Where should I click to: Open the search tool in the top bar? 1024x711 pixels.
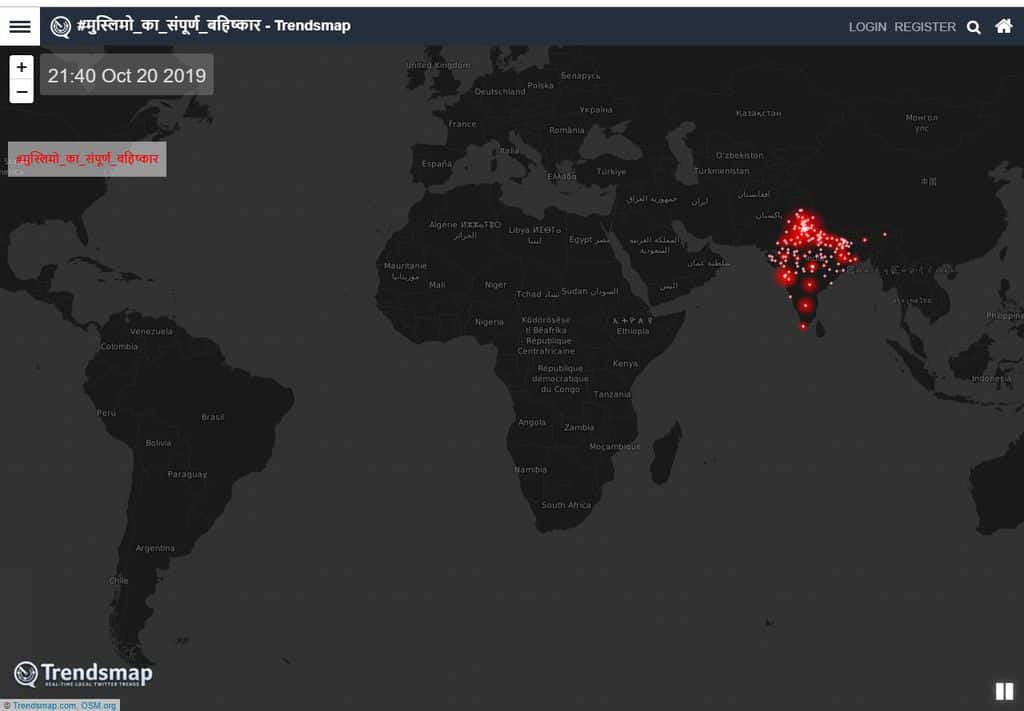point(973,27)
